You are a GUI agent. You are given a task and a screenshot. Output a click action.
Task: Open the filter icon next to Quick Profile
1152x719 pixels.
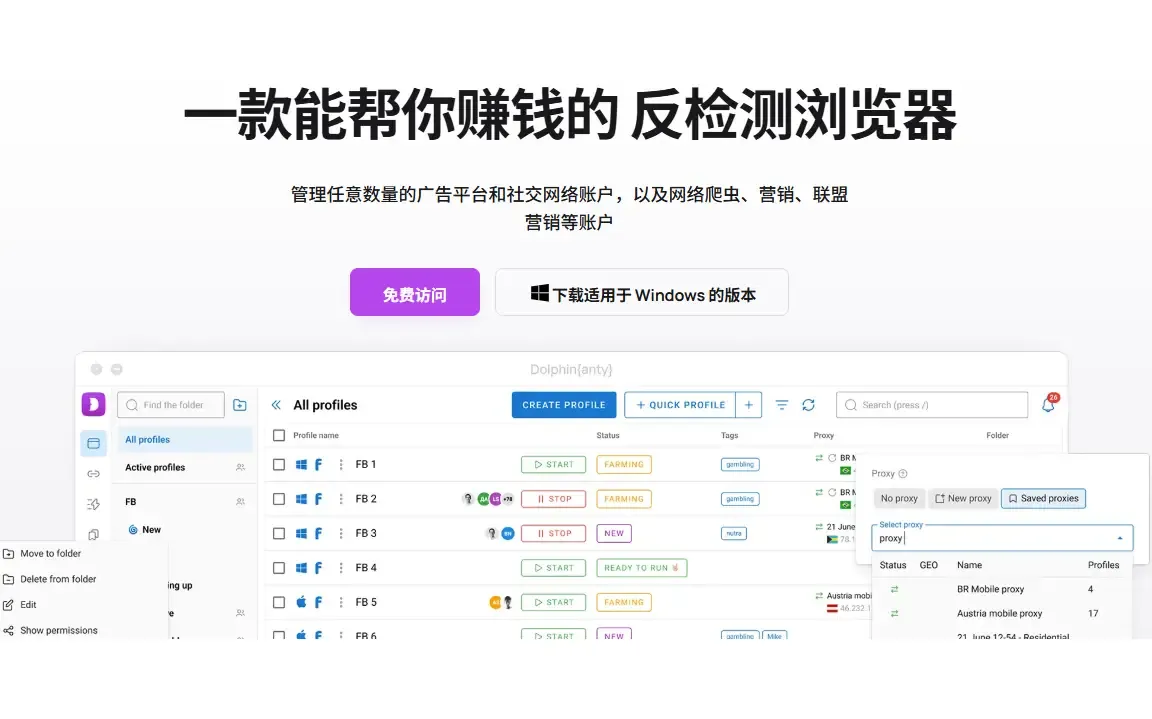click(x=781, y=404)
